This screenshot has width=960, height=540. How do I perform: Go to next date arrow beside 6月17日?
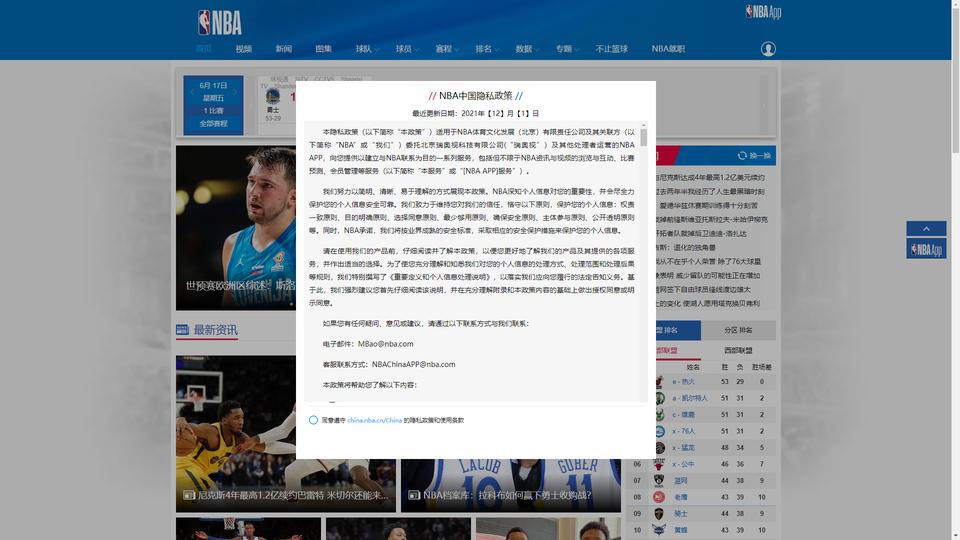click(234, 92)
